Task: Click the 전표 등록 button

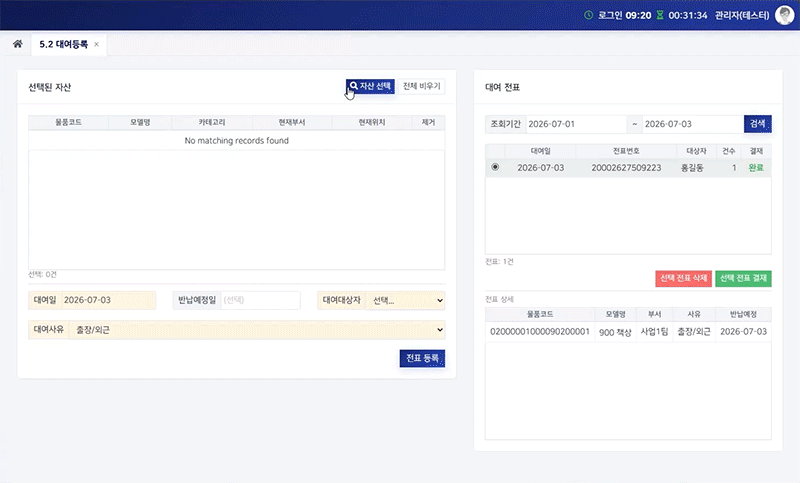Action: point(422,359)
